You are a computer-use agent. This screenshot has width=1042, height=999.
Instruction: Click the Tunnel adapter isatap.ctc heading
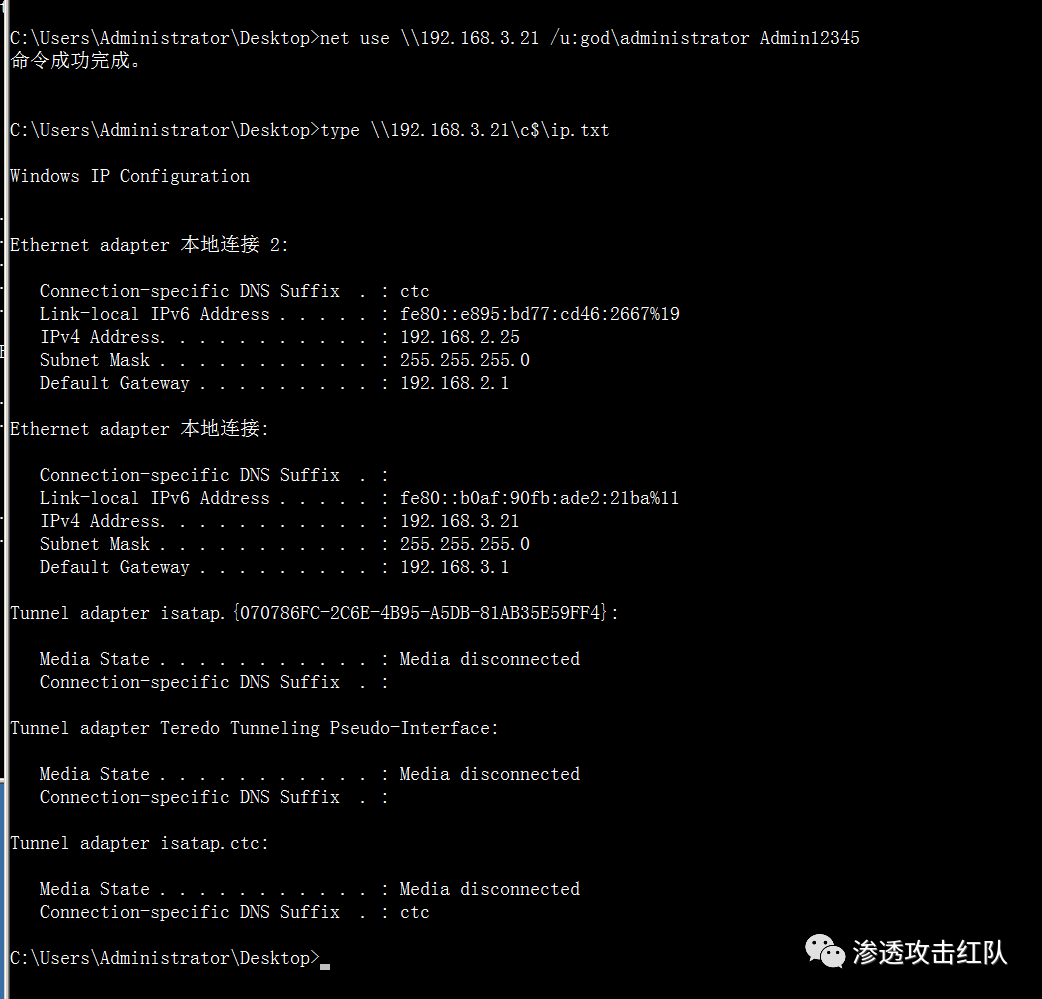point(139,843)
